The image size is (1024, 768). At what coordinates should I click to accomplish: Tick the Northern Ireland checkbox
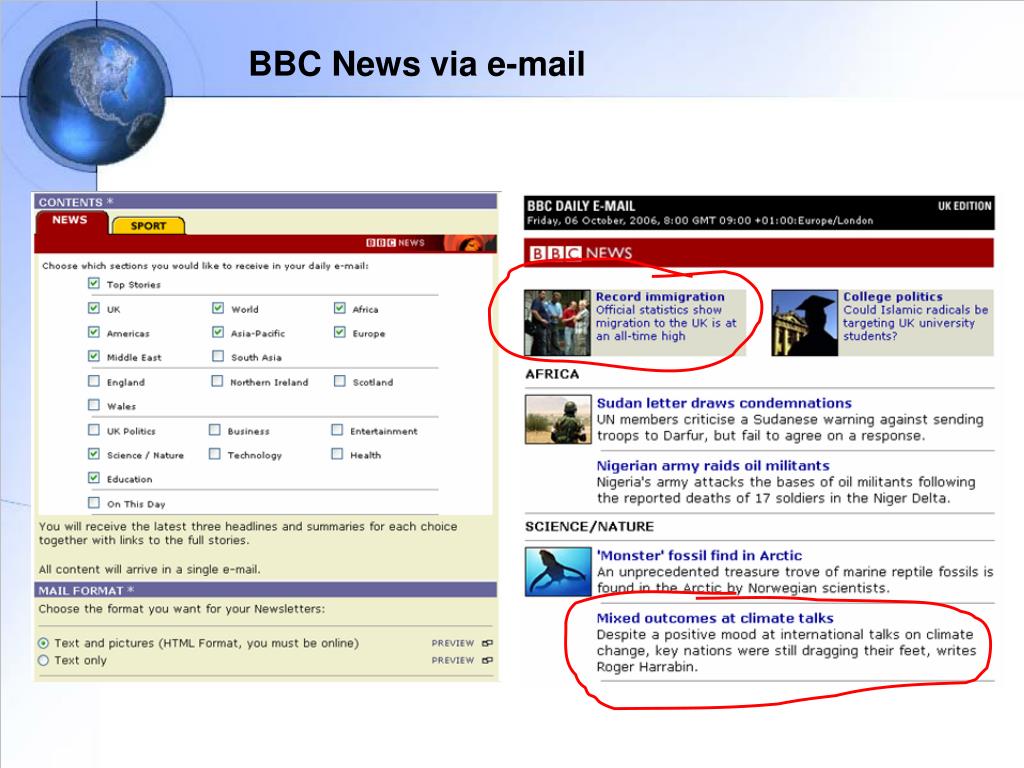[x=217, y=381]
